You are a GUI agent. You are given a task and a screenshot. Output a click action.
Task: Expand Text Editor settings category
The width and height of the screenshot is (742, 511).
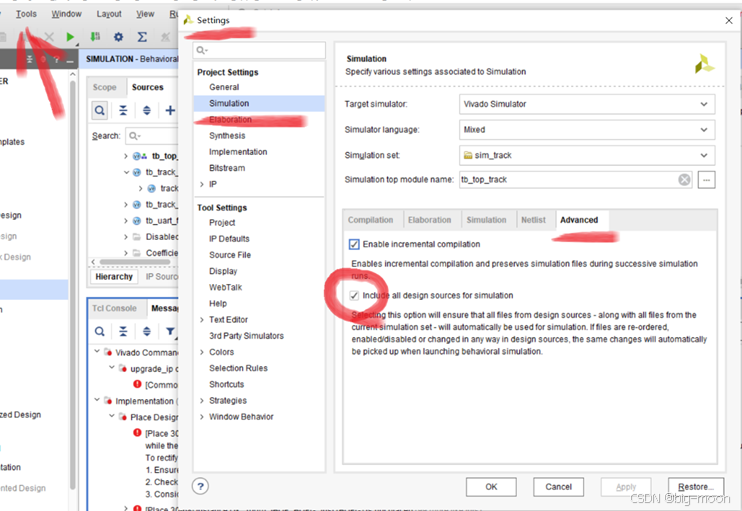pyautogui.click(x=202, y=320)
